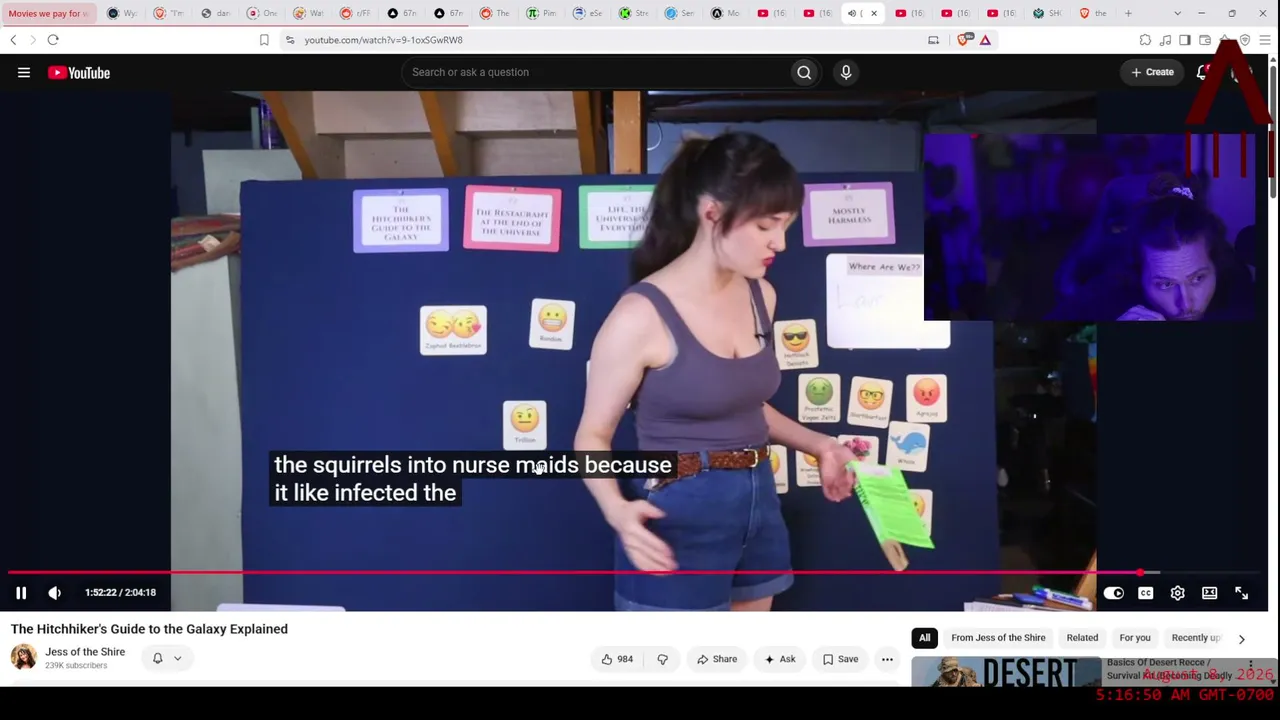Click the '239K subscribers' text
This screenshot has width=1280, height=720.
[x=76, y=665]
